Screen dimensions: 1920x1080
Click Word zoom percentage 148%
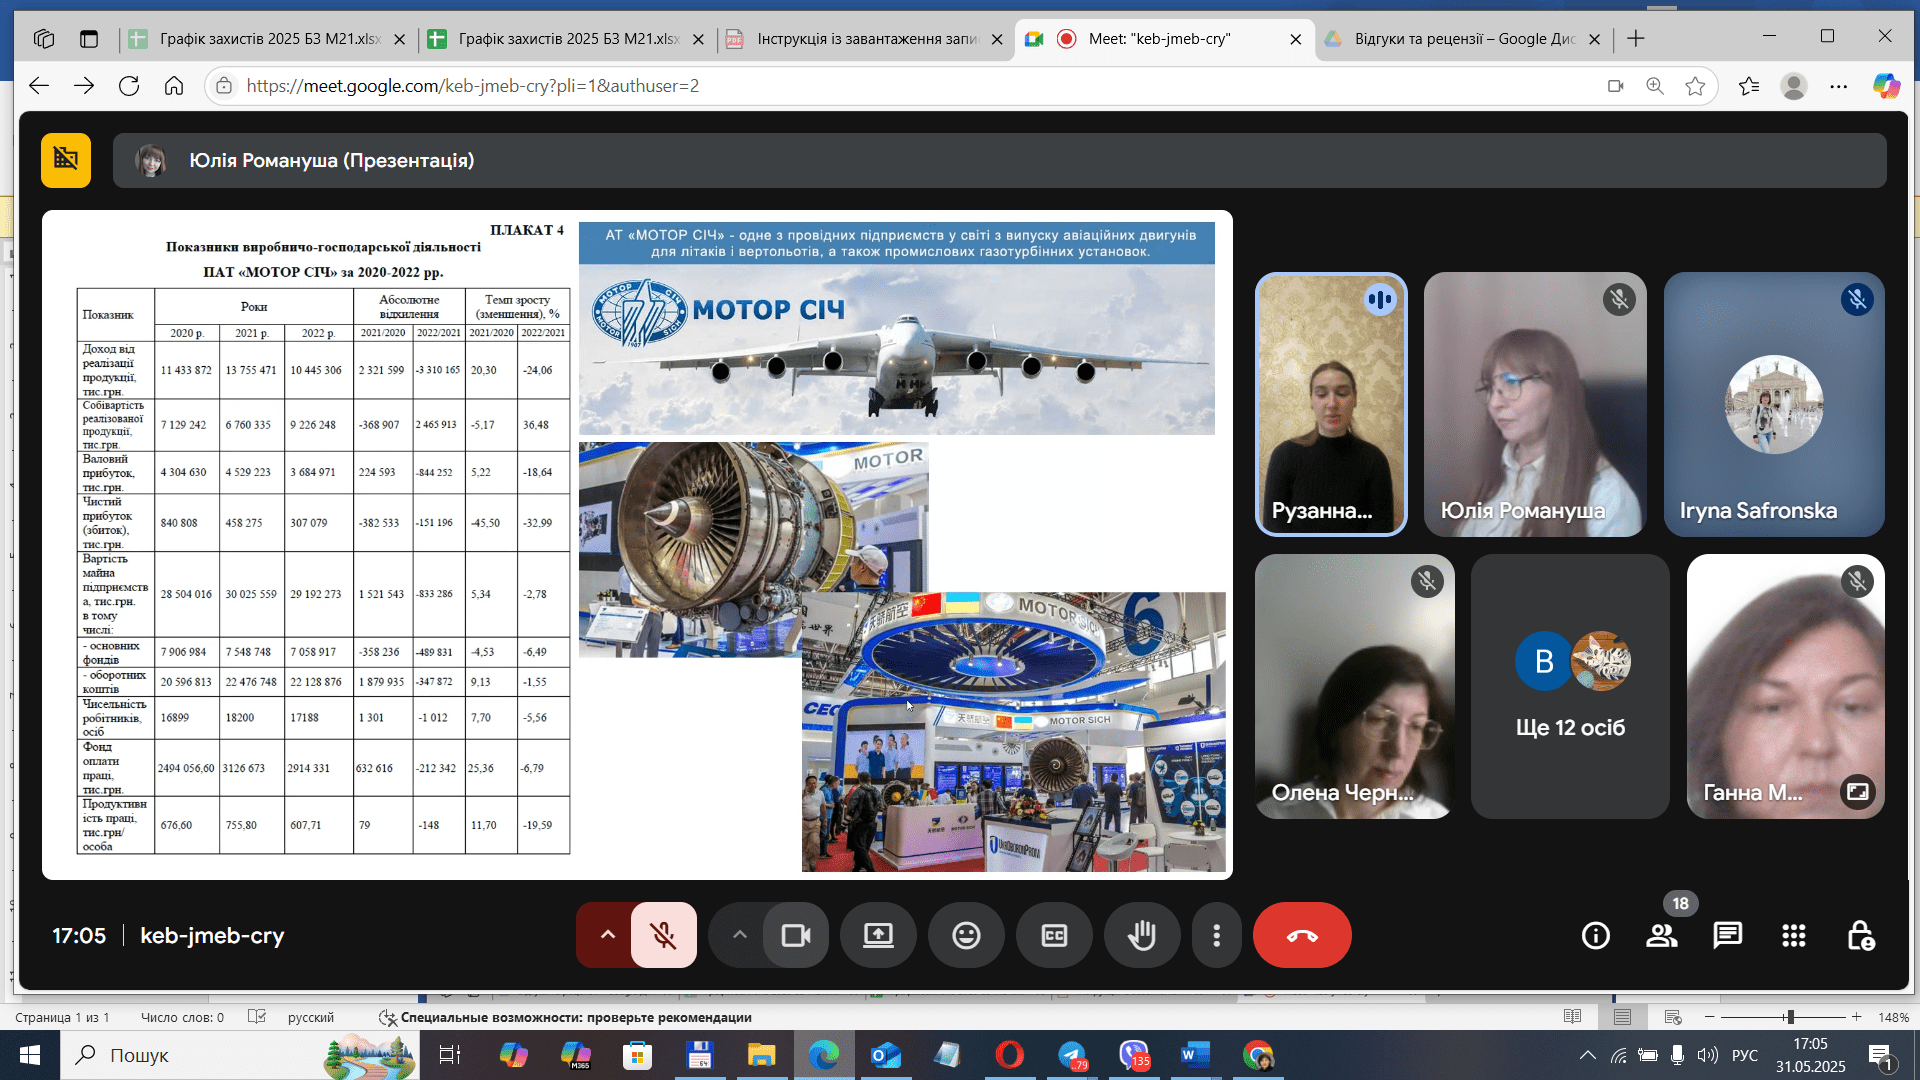(x=1893, y=1017)
